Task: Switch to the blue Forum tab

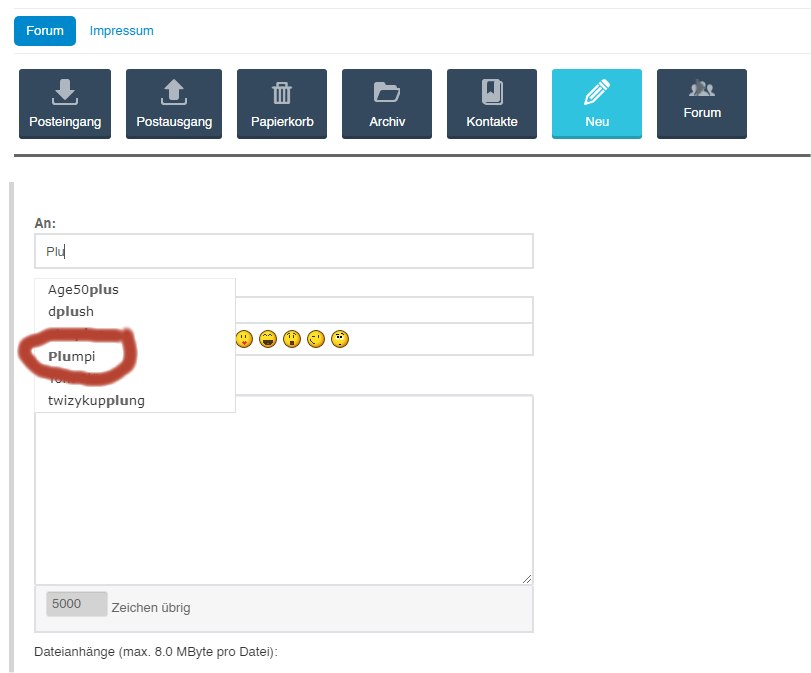Action: pos(45,30)
